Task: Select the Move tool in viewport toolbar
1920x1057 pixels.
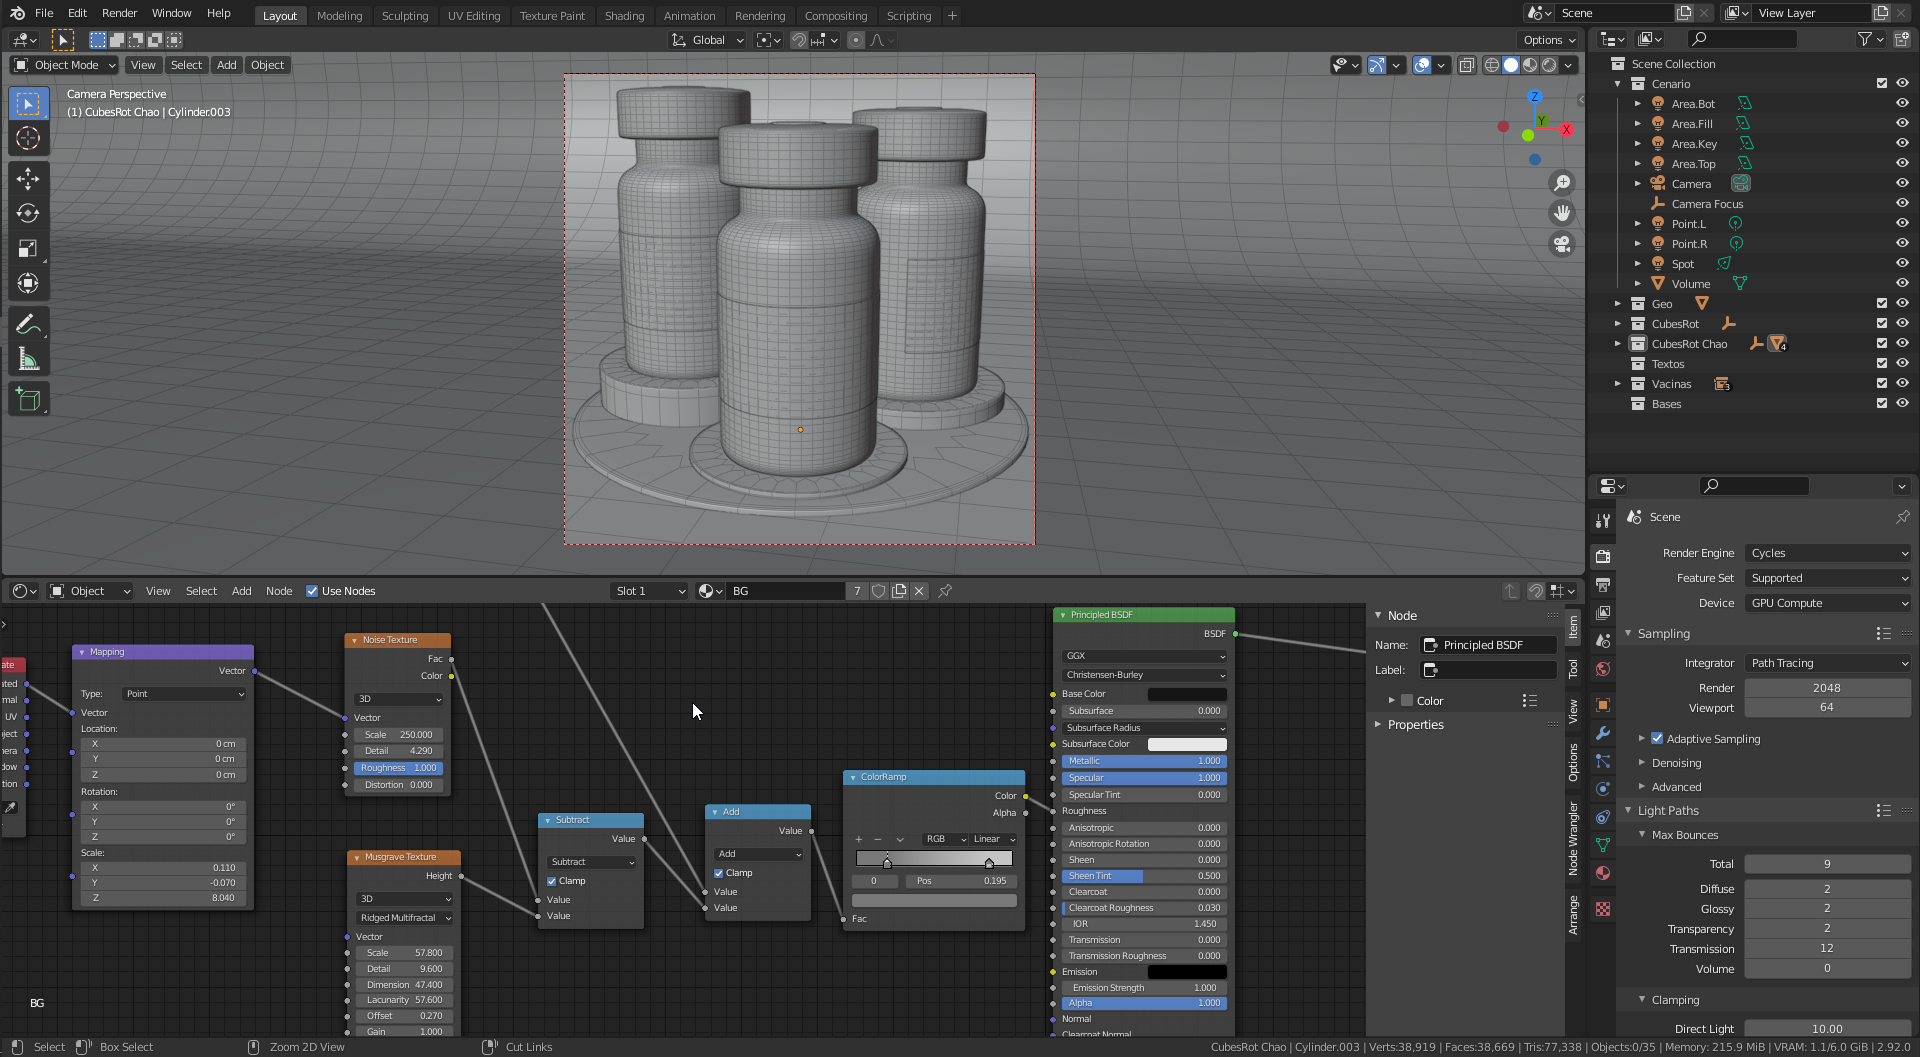Action: pos(28,179)
